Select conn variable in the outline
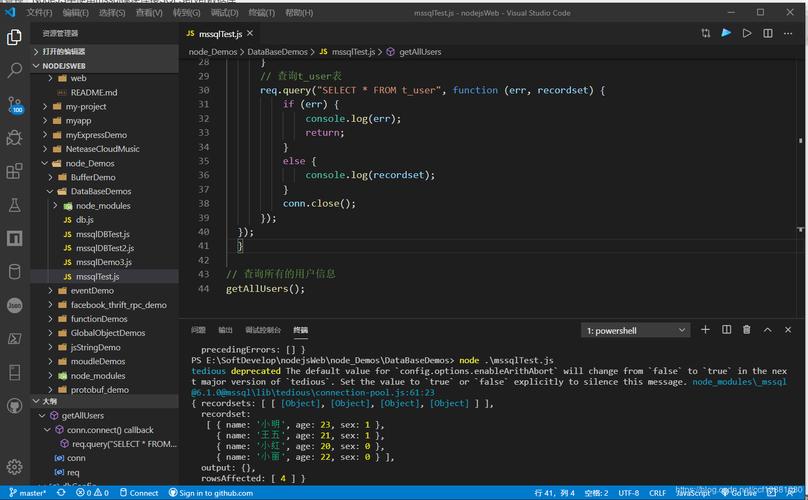The image size is (808, 500). point(76,458)
